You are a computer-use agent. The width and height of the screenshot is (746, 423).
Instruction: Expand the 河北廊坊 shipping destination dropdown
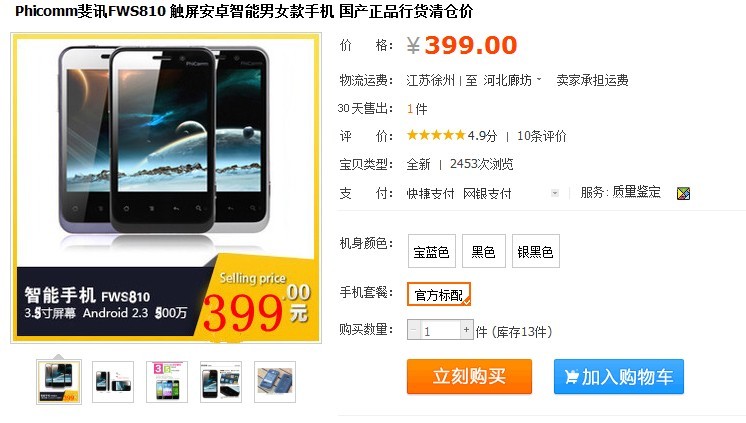click(x=512, y=80)
